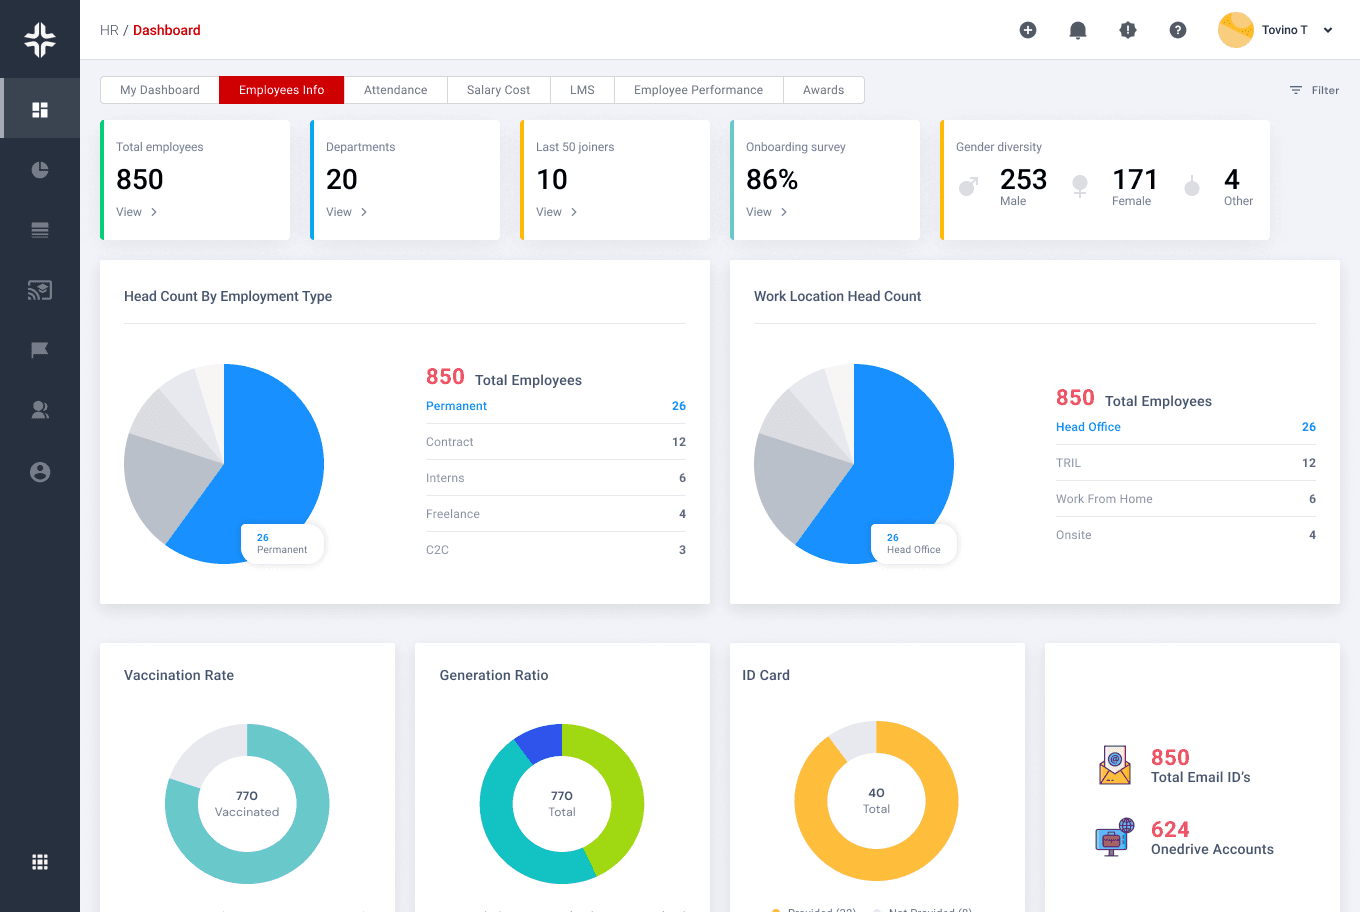Expand the Tovino T user dropdown
This screenshot has width=1360, height=912.
pos(1328,30)
